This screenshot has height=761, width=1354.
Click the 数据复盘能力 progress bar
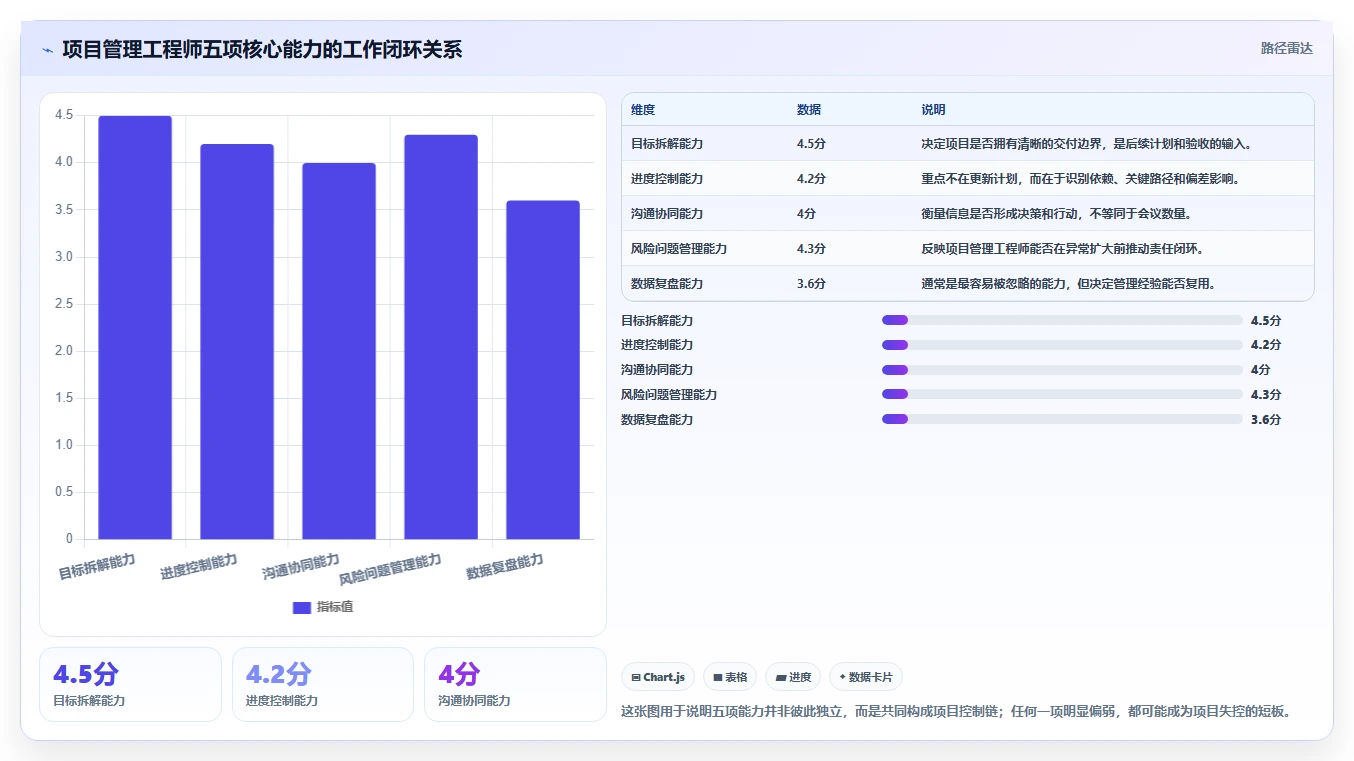tap(1062, 420)
